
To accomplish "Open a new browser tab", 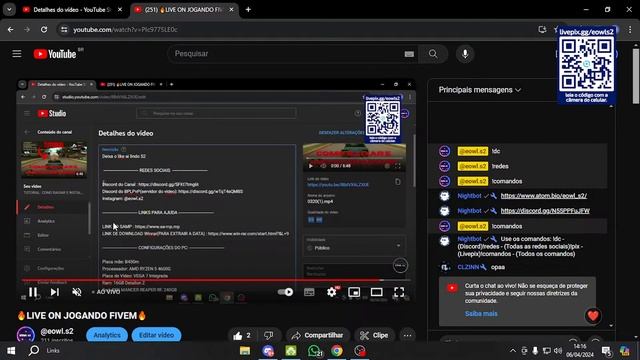I will tap(248, 9).
